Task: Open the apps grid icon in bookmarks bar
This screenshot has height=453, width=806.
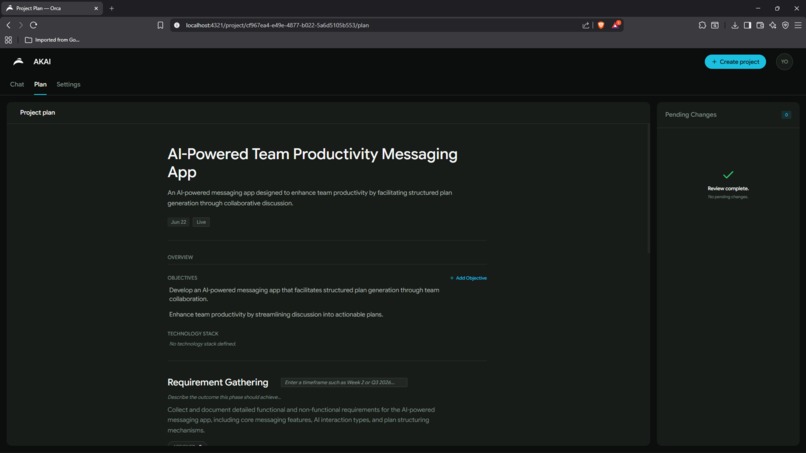Action: tap(8, 40)
